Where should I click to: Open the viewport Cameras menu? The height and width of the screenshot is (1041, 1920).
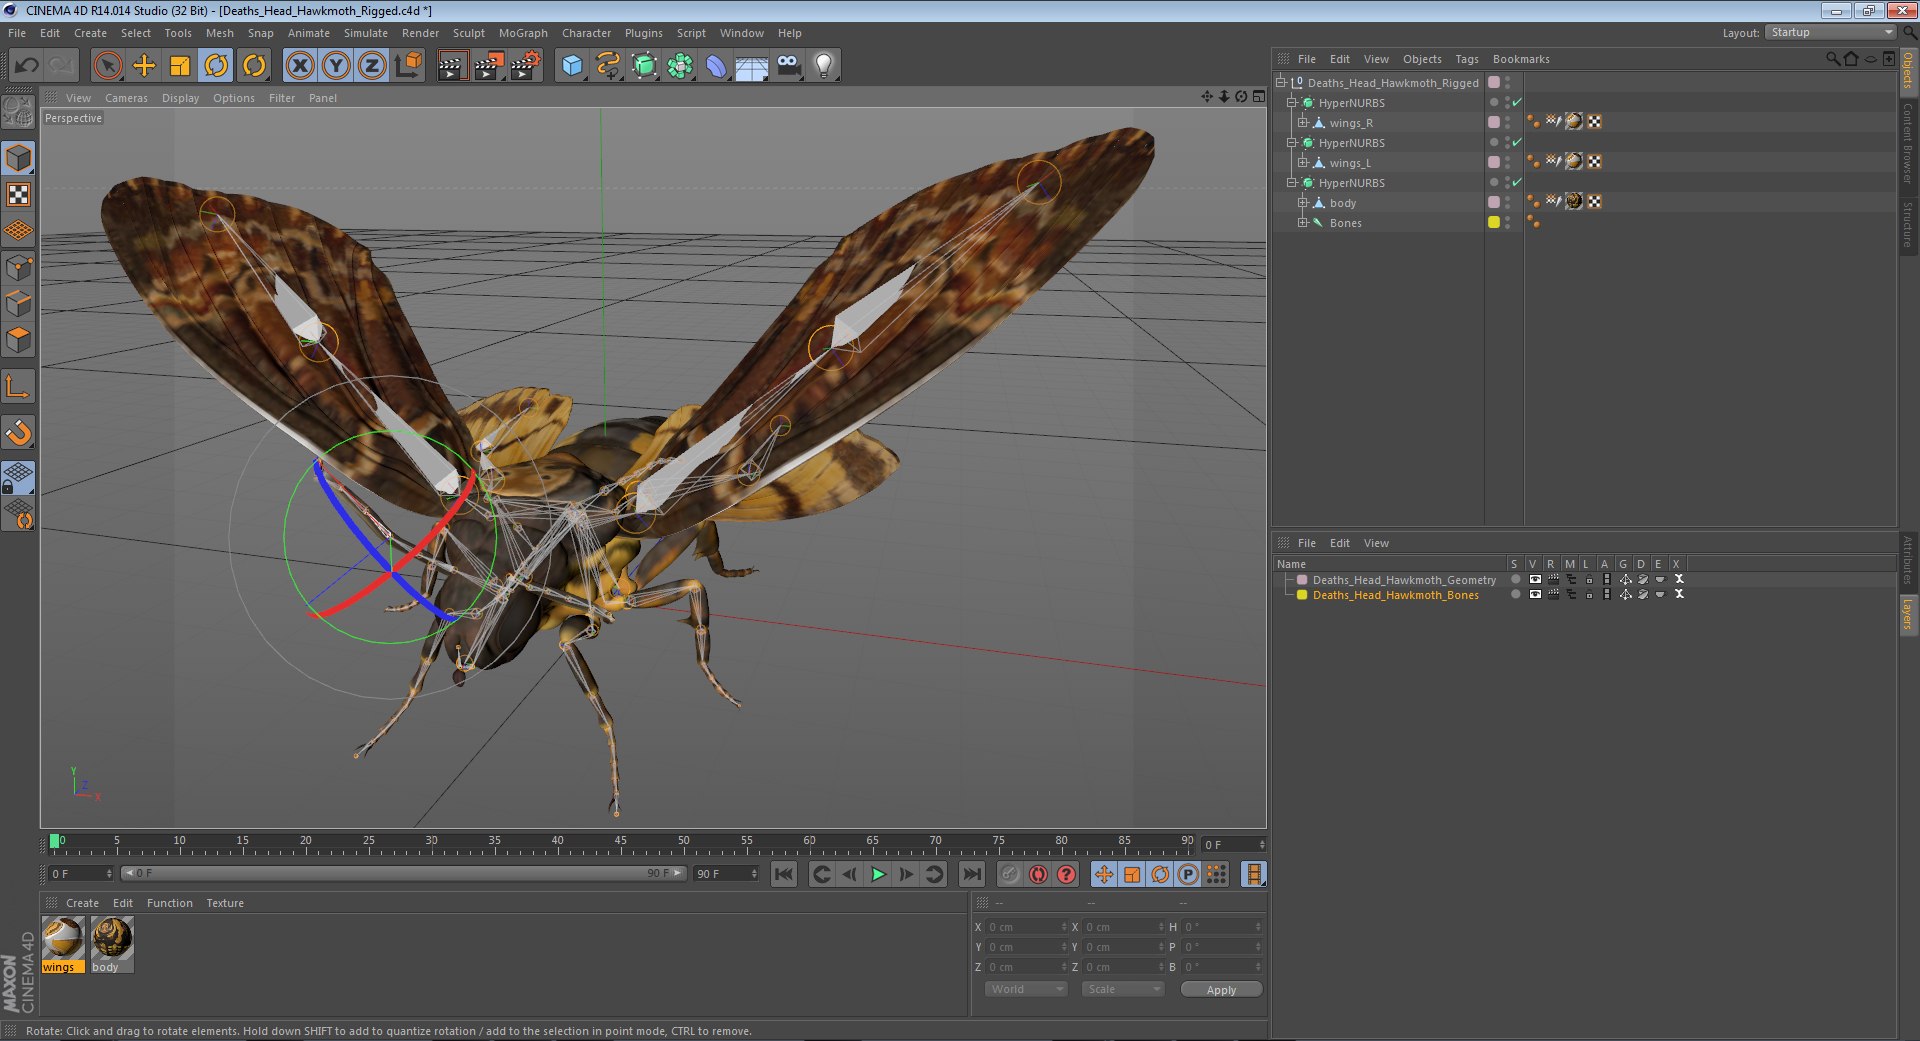(126, 98)
